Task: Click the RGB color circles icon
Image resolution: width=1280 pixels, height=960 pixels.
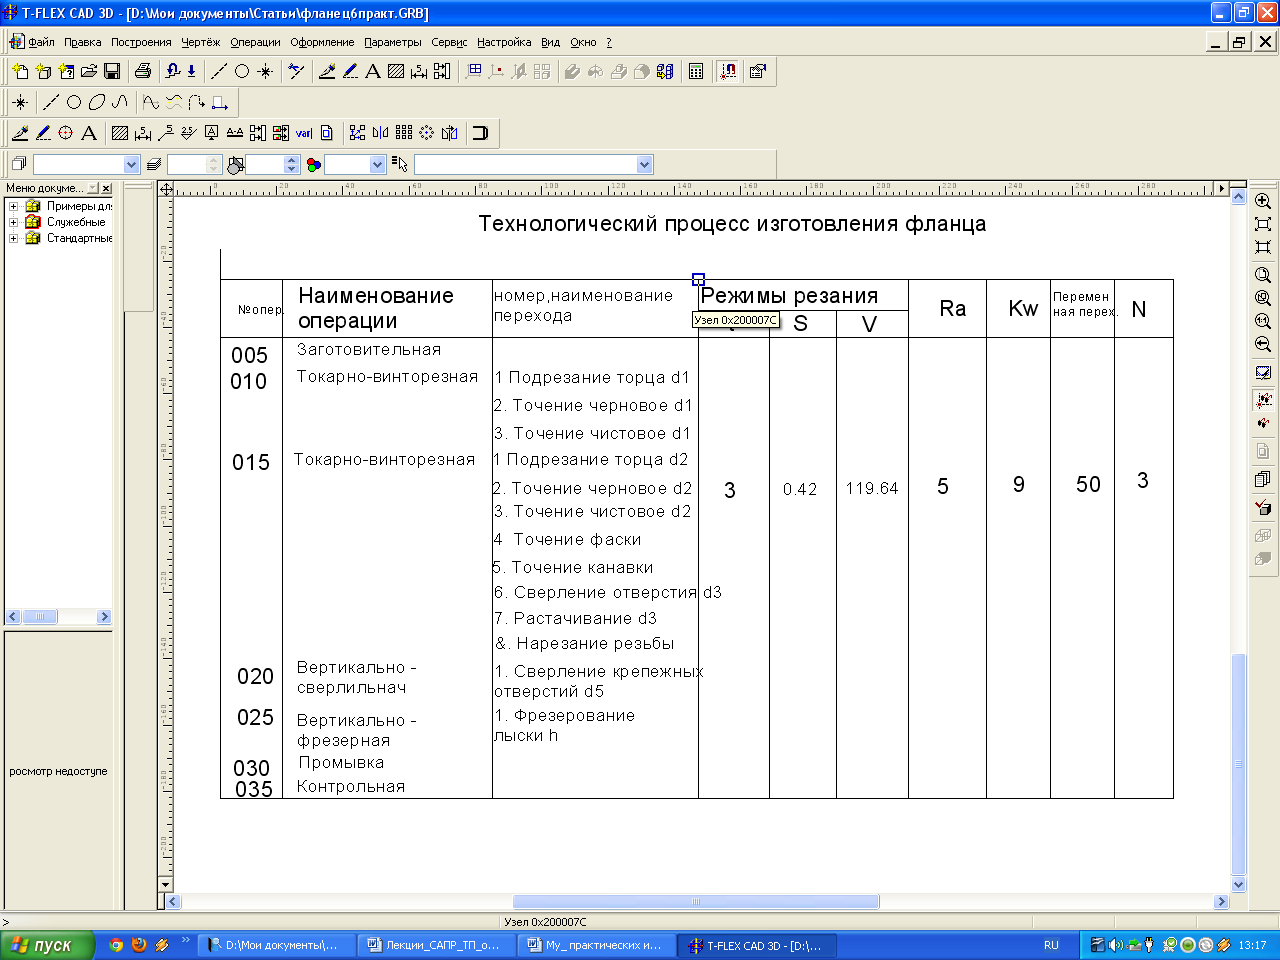Action: coord(313,164)
